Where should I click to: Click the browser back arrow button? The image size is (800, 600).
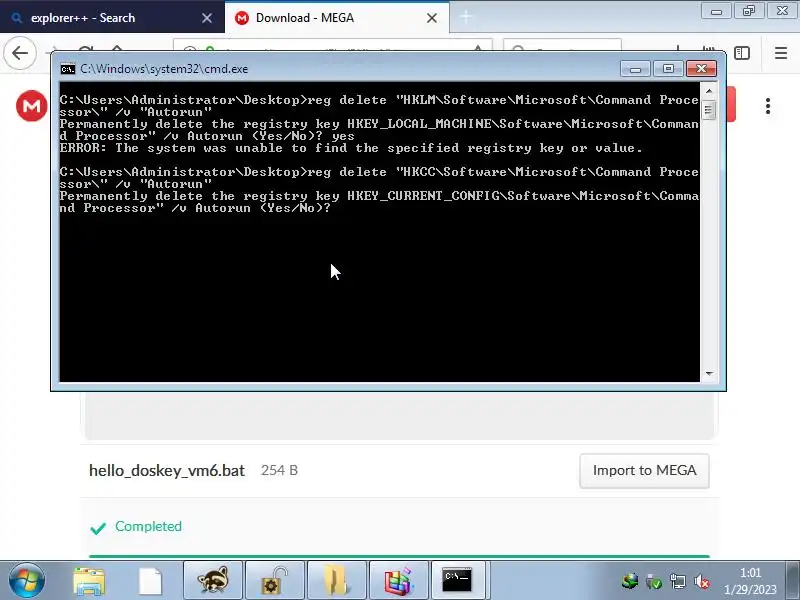tap(20, 53)
